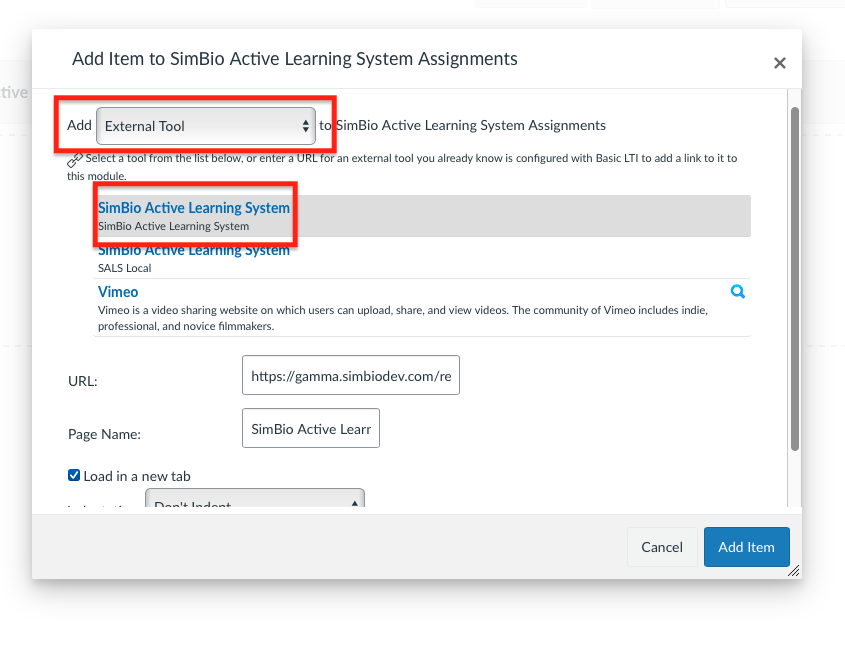Uncheck Load in a new tab
The height and width of the screenshot is (657, 845).
74,476
